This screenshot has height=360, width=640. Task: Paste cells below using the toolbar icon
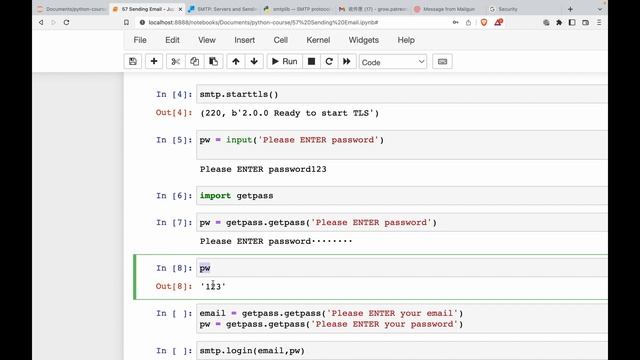(213, 62)
